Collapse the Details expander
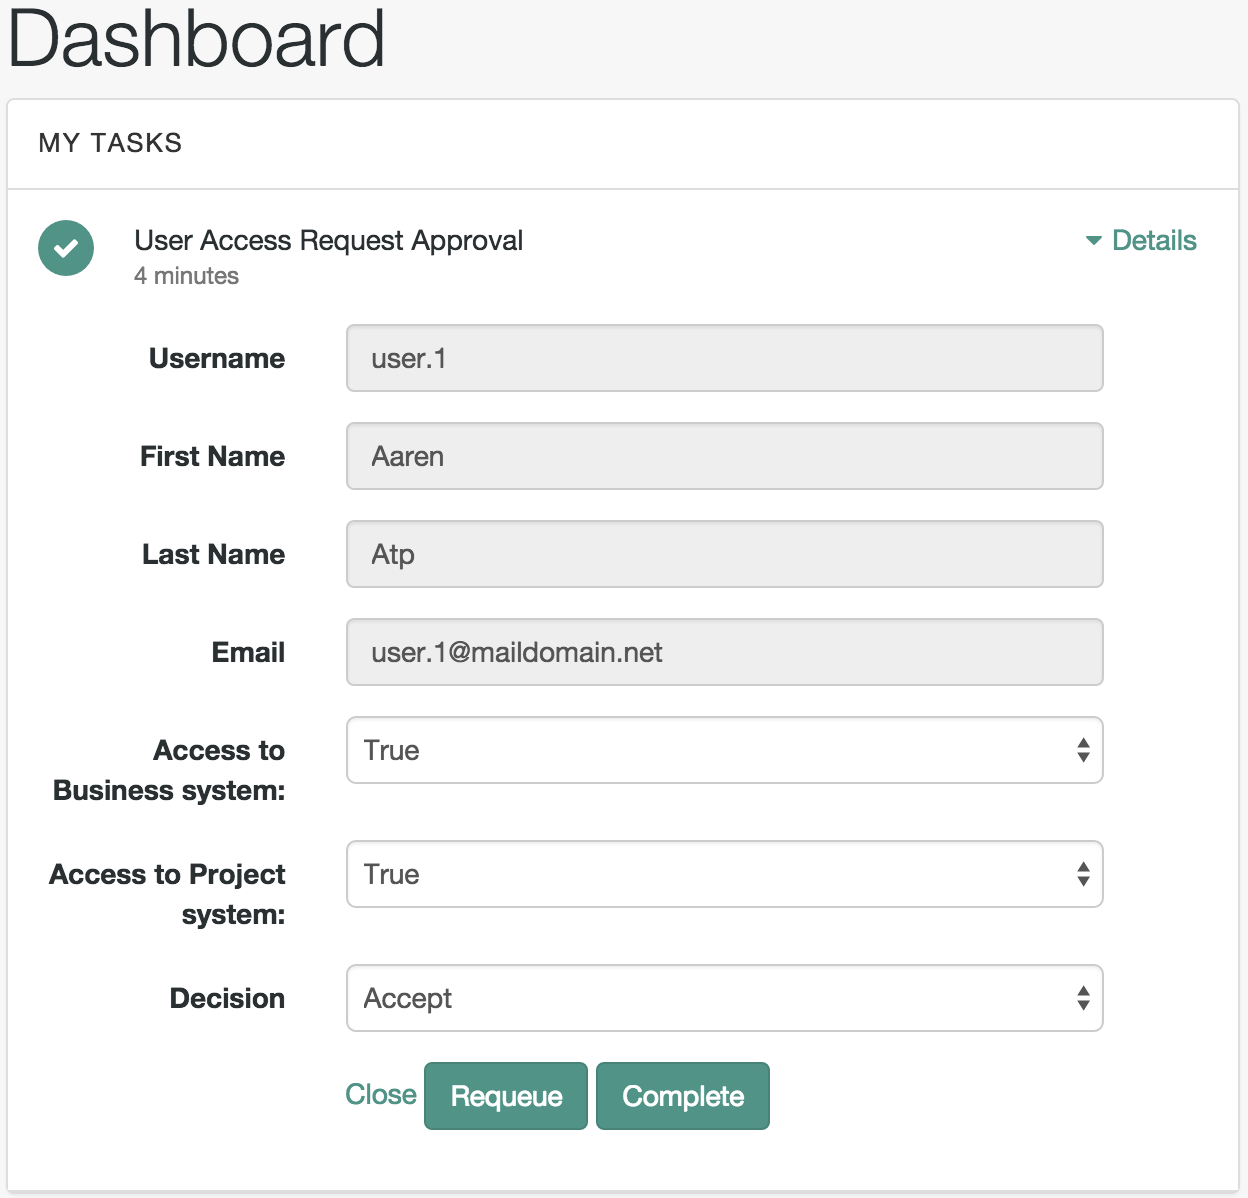1248x1198 pixels. (1141, 240)
